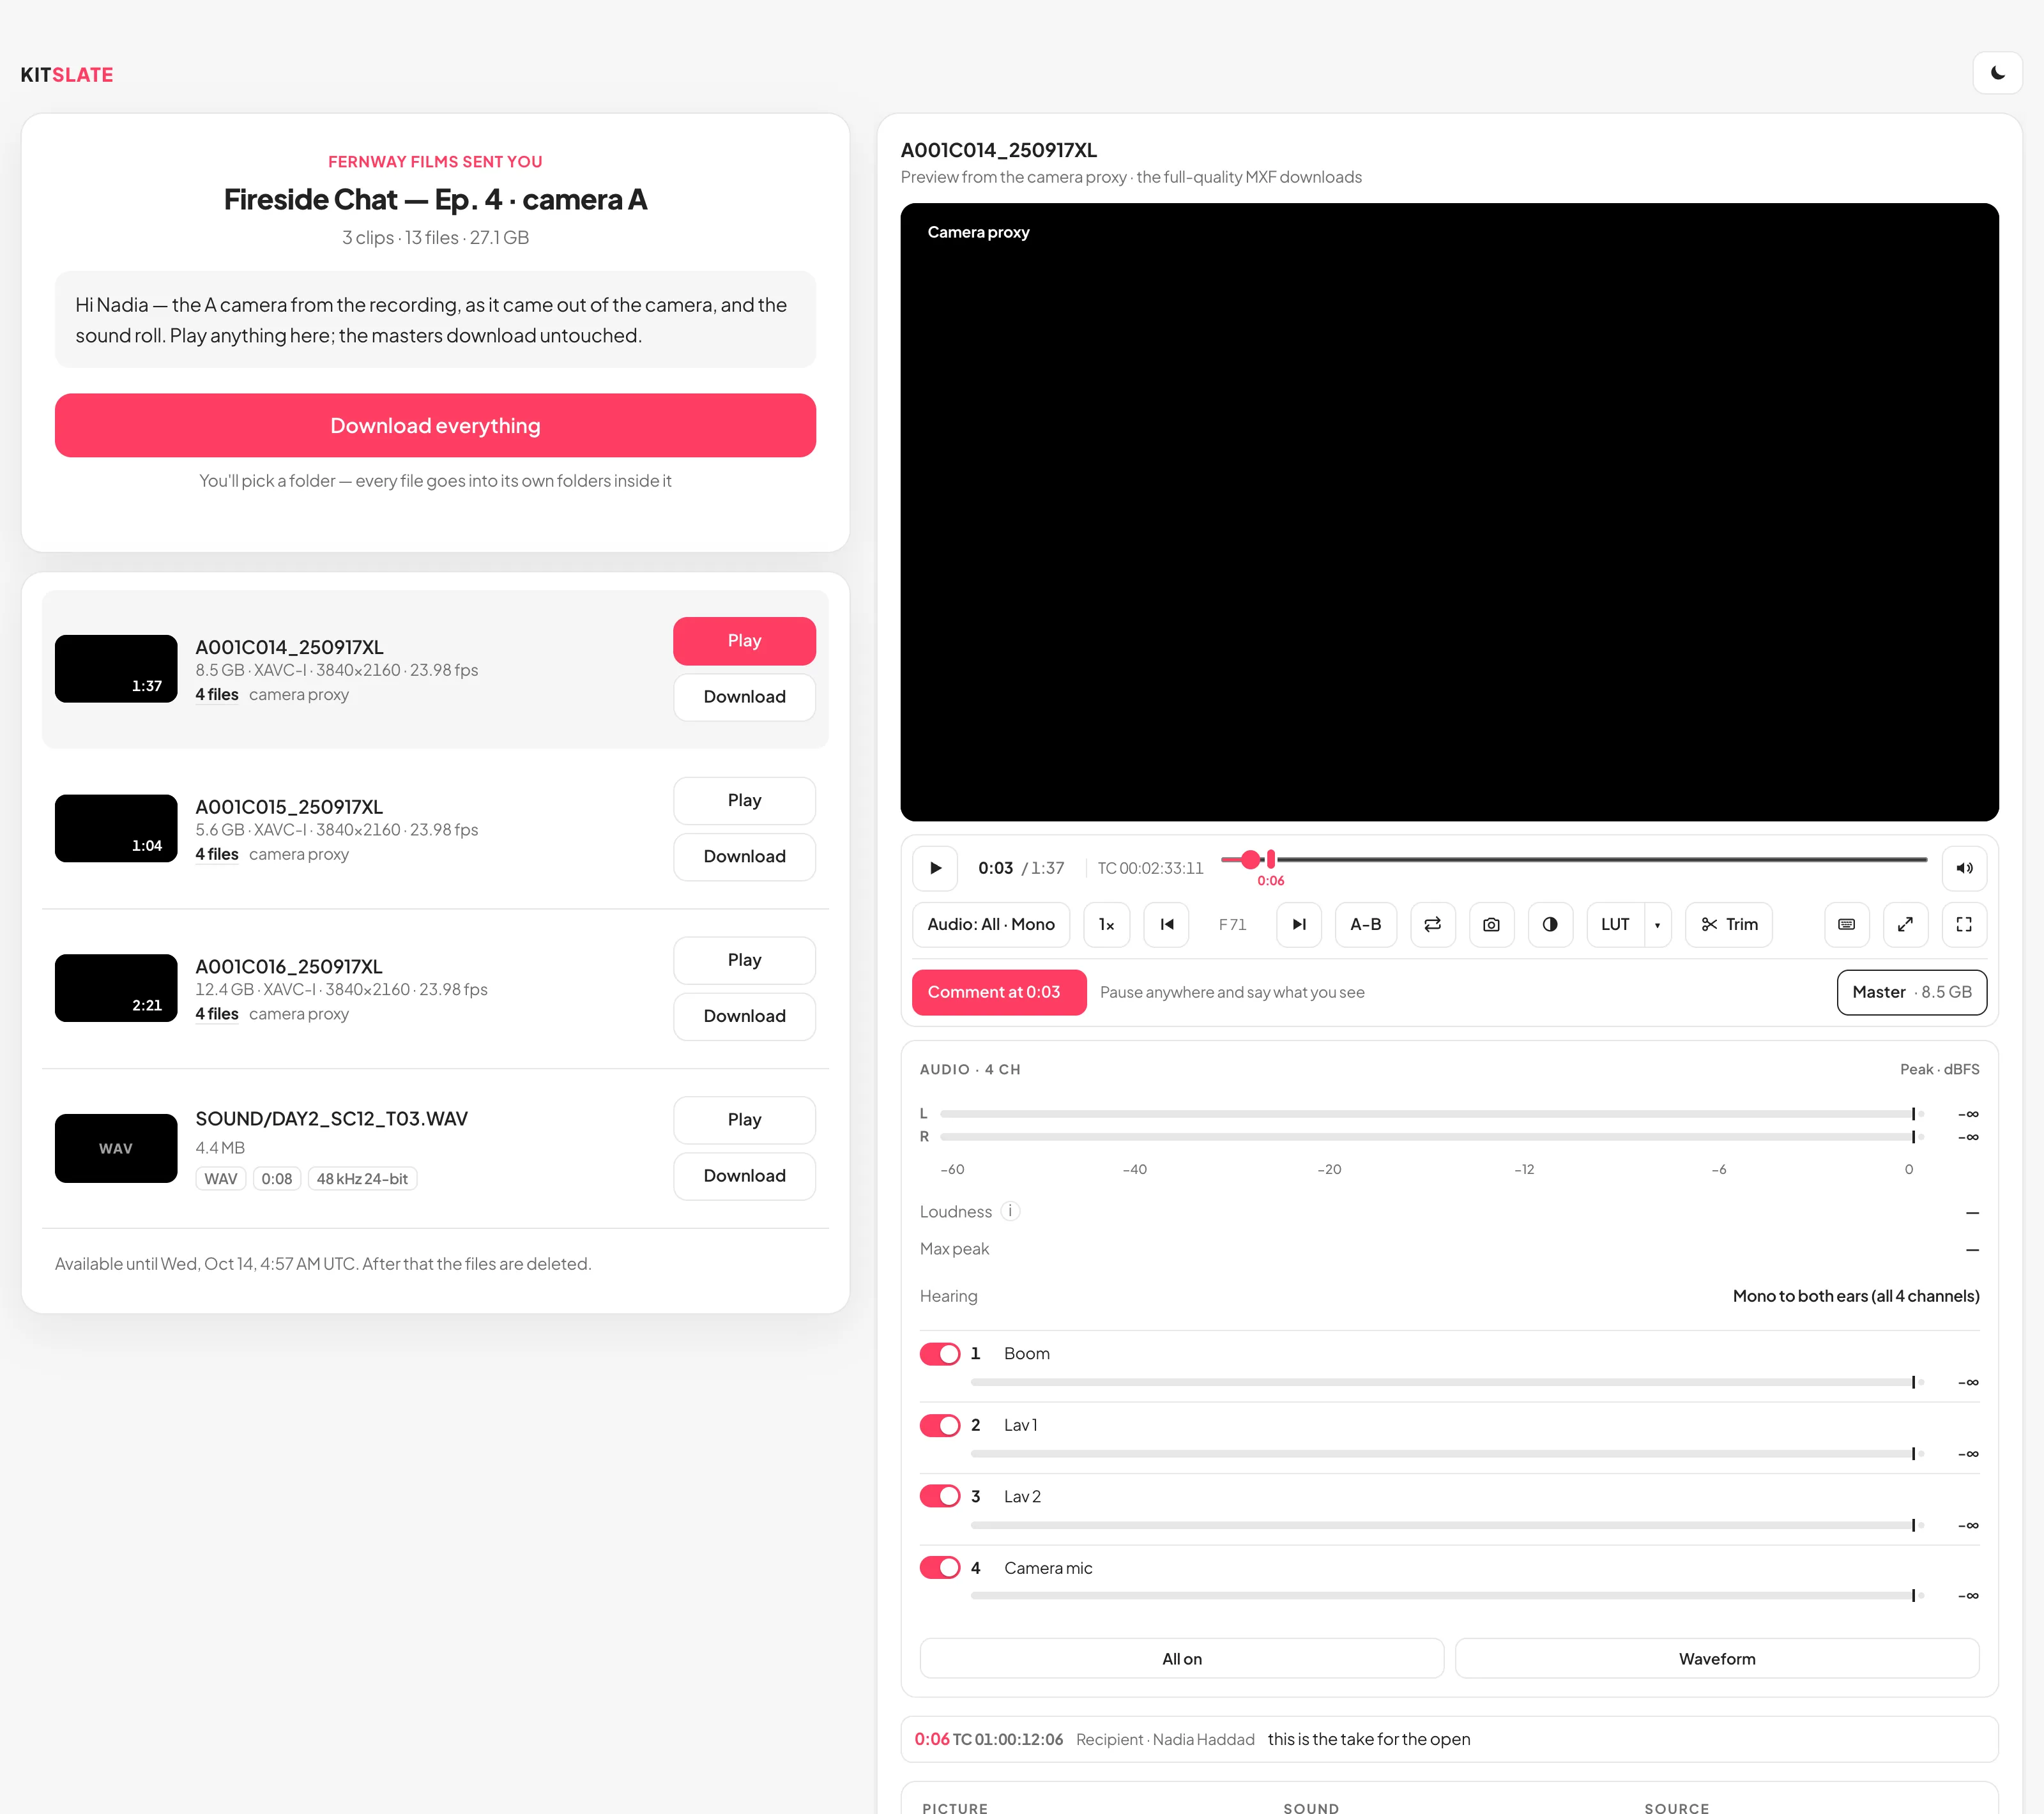Open the Audio: All · Mono selector

[x=991, y=924]
